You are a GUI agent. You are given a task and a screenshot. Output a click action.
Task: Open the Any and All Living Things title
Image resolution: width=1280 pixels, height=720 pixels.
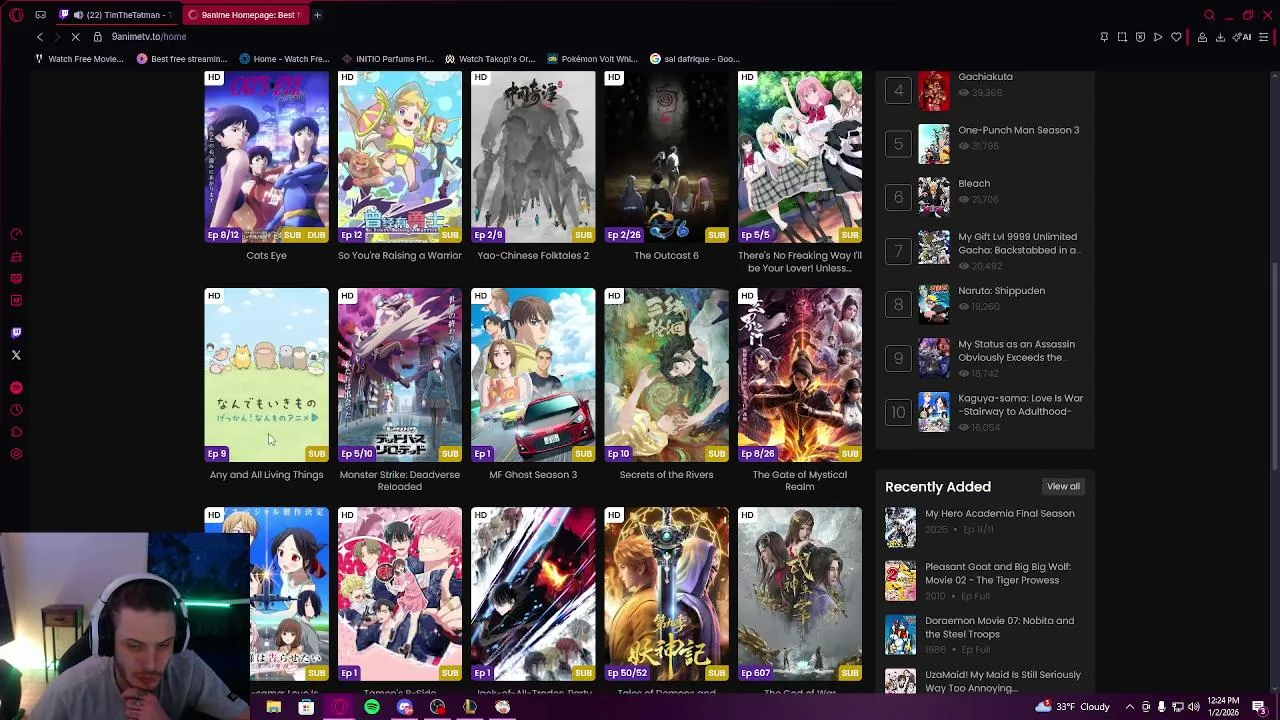tap(266, 475)
